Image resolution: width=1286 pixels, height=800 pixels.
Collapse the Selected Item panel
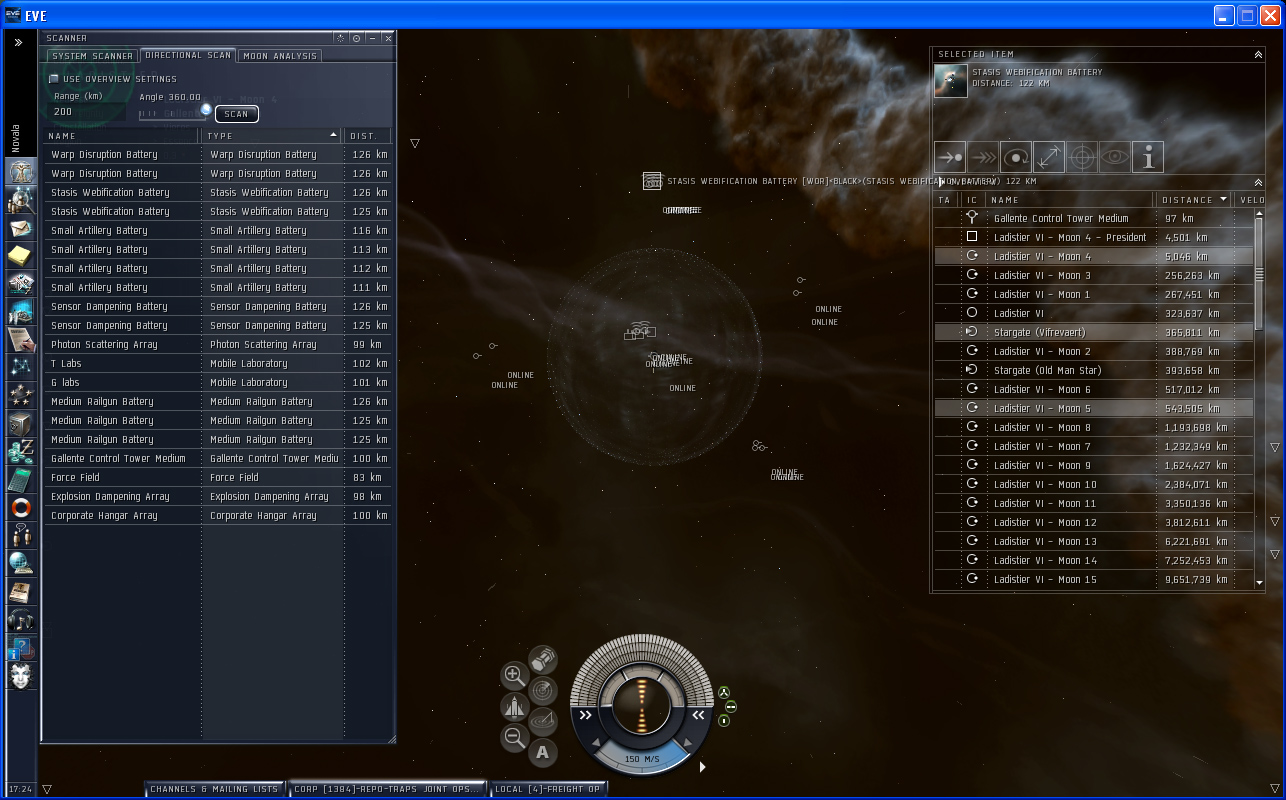tap(1258, 55)
